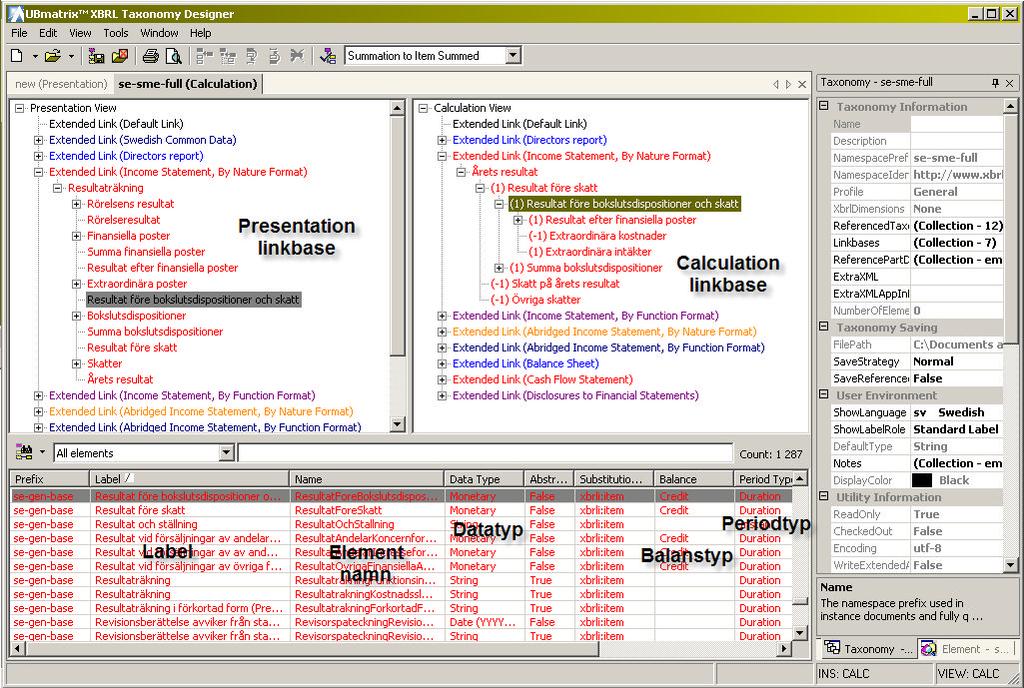Collapse Årets resultat node in Calculation View
1024x688 pixels.
pos(461,172)
